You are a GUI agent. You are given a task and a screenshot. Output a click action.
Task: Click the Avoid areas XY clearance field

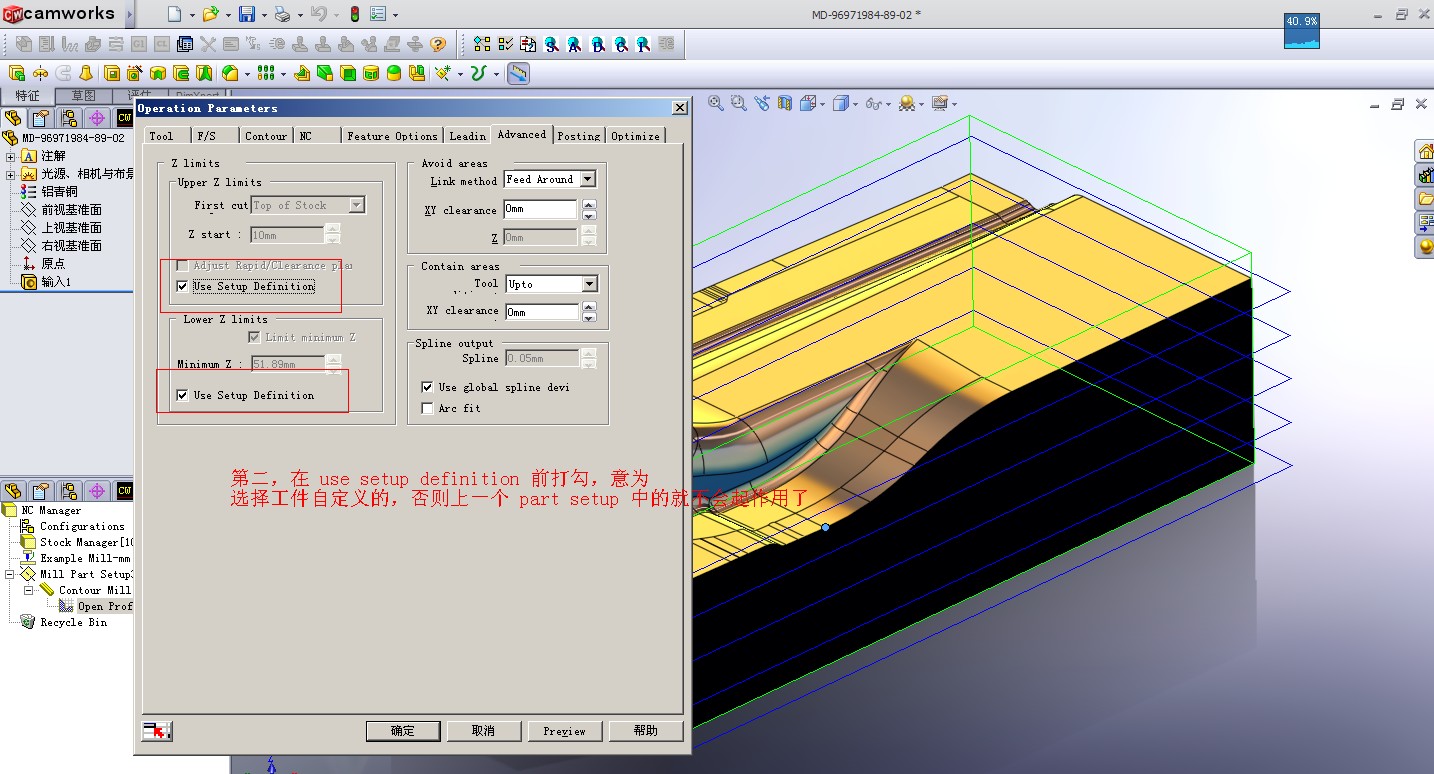[x=540, y=210]
